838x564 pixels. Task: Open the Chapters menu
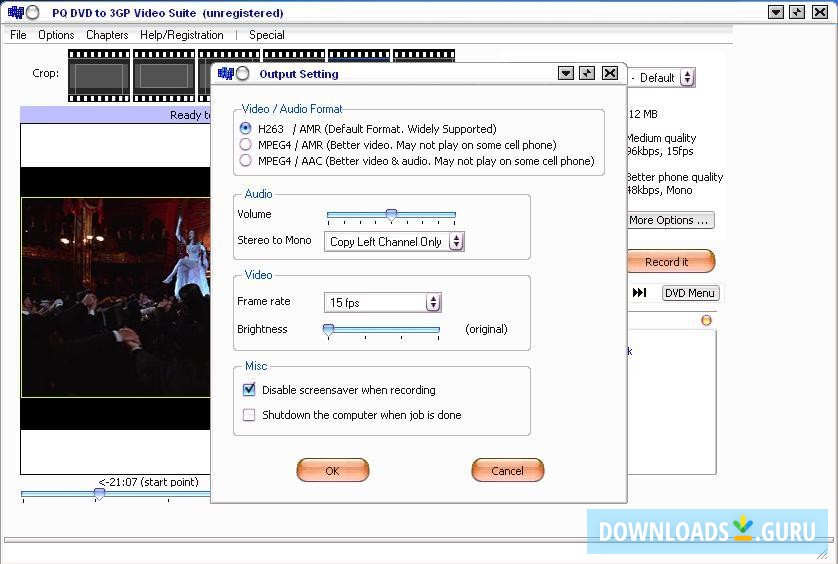(107, 35)
